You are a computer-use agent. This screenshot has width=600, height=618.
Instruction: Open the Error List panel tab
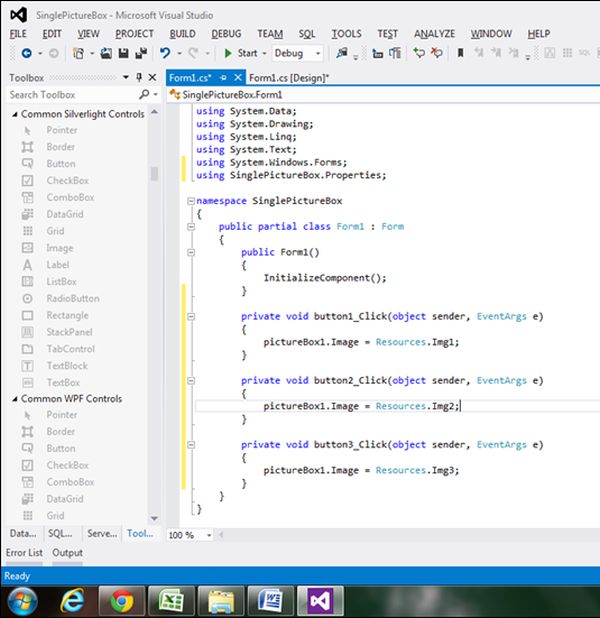pos(24,552)
